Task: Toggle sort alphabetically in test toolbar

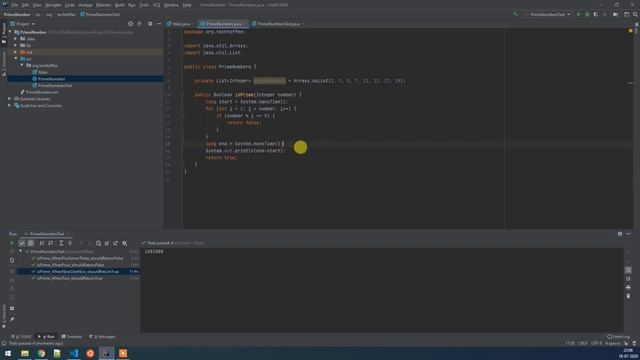Action: click(x=42, y=243)
